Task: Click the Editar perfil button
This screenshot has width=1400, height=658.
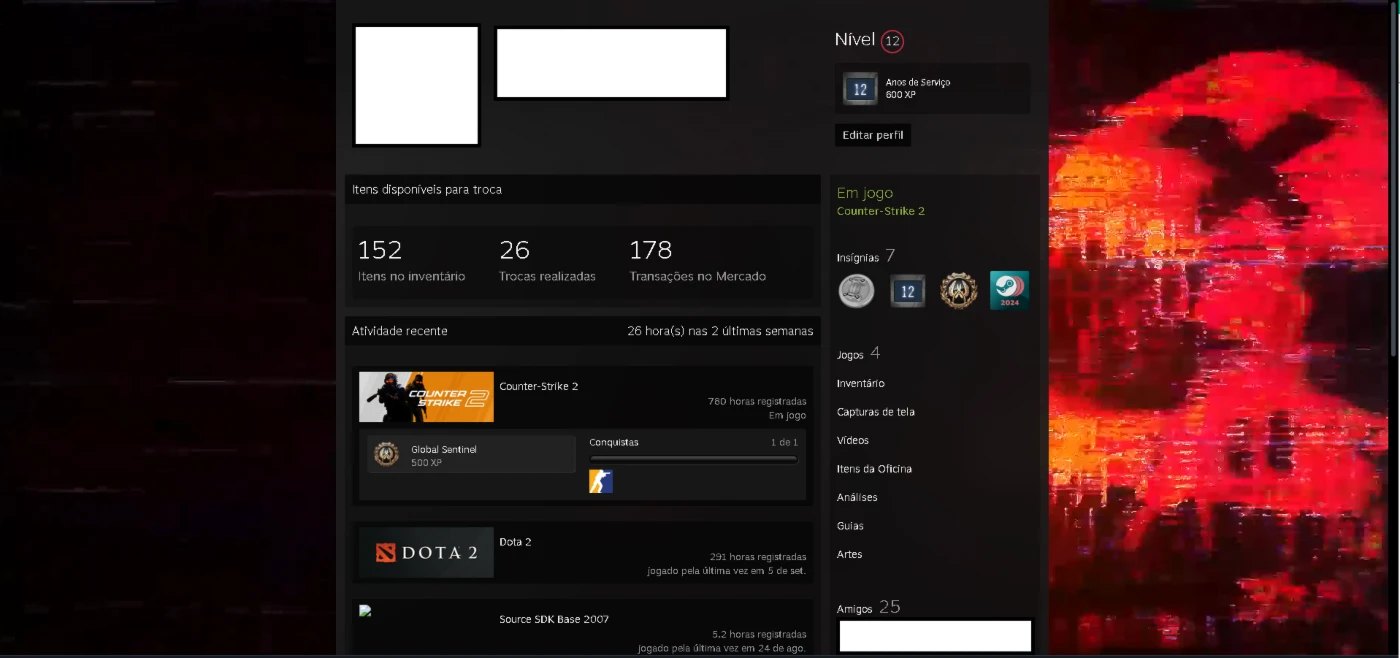Action: click(873, 135)
